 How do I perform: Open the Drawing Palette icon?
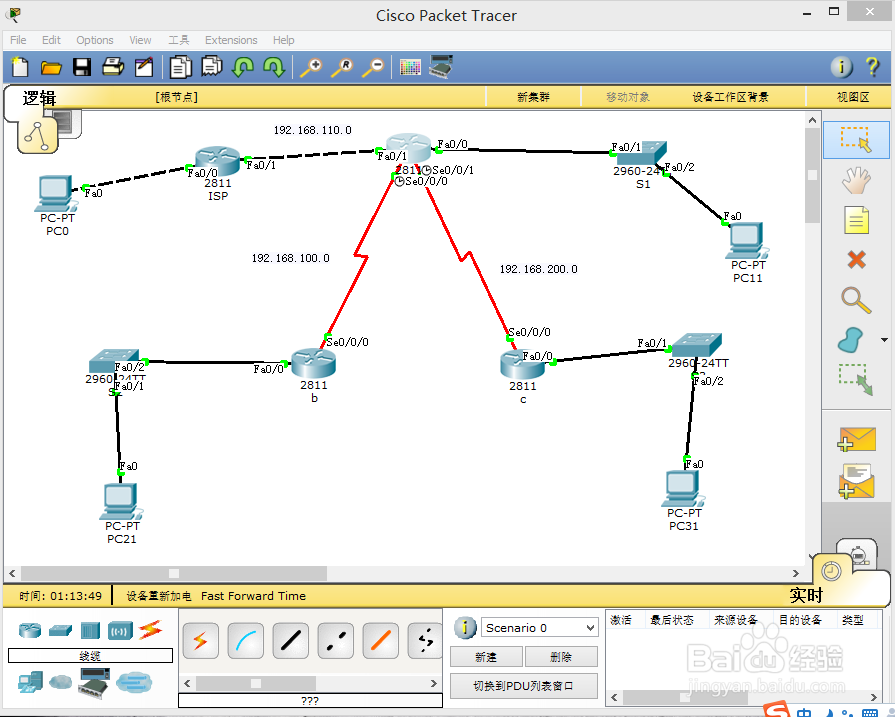click(410, 67)
